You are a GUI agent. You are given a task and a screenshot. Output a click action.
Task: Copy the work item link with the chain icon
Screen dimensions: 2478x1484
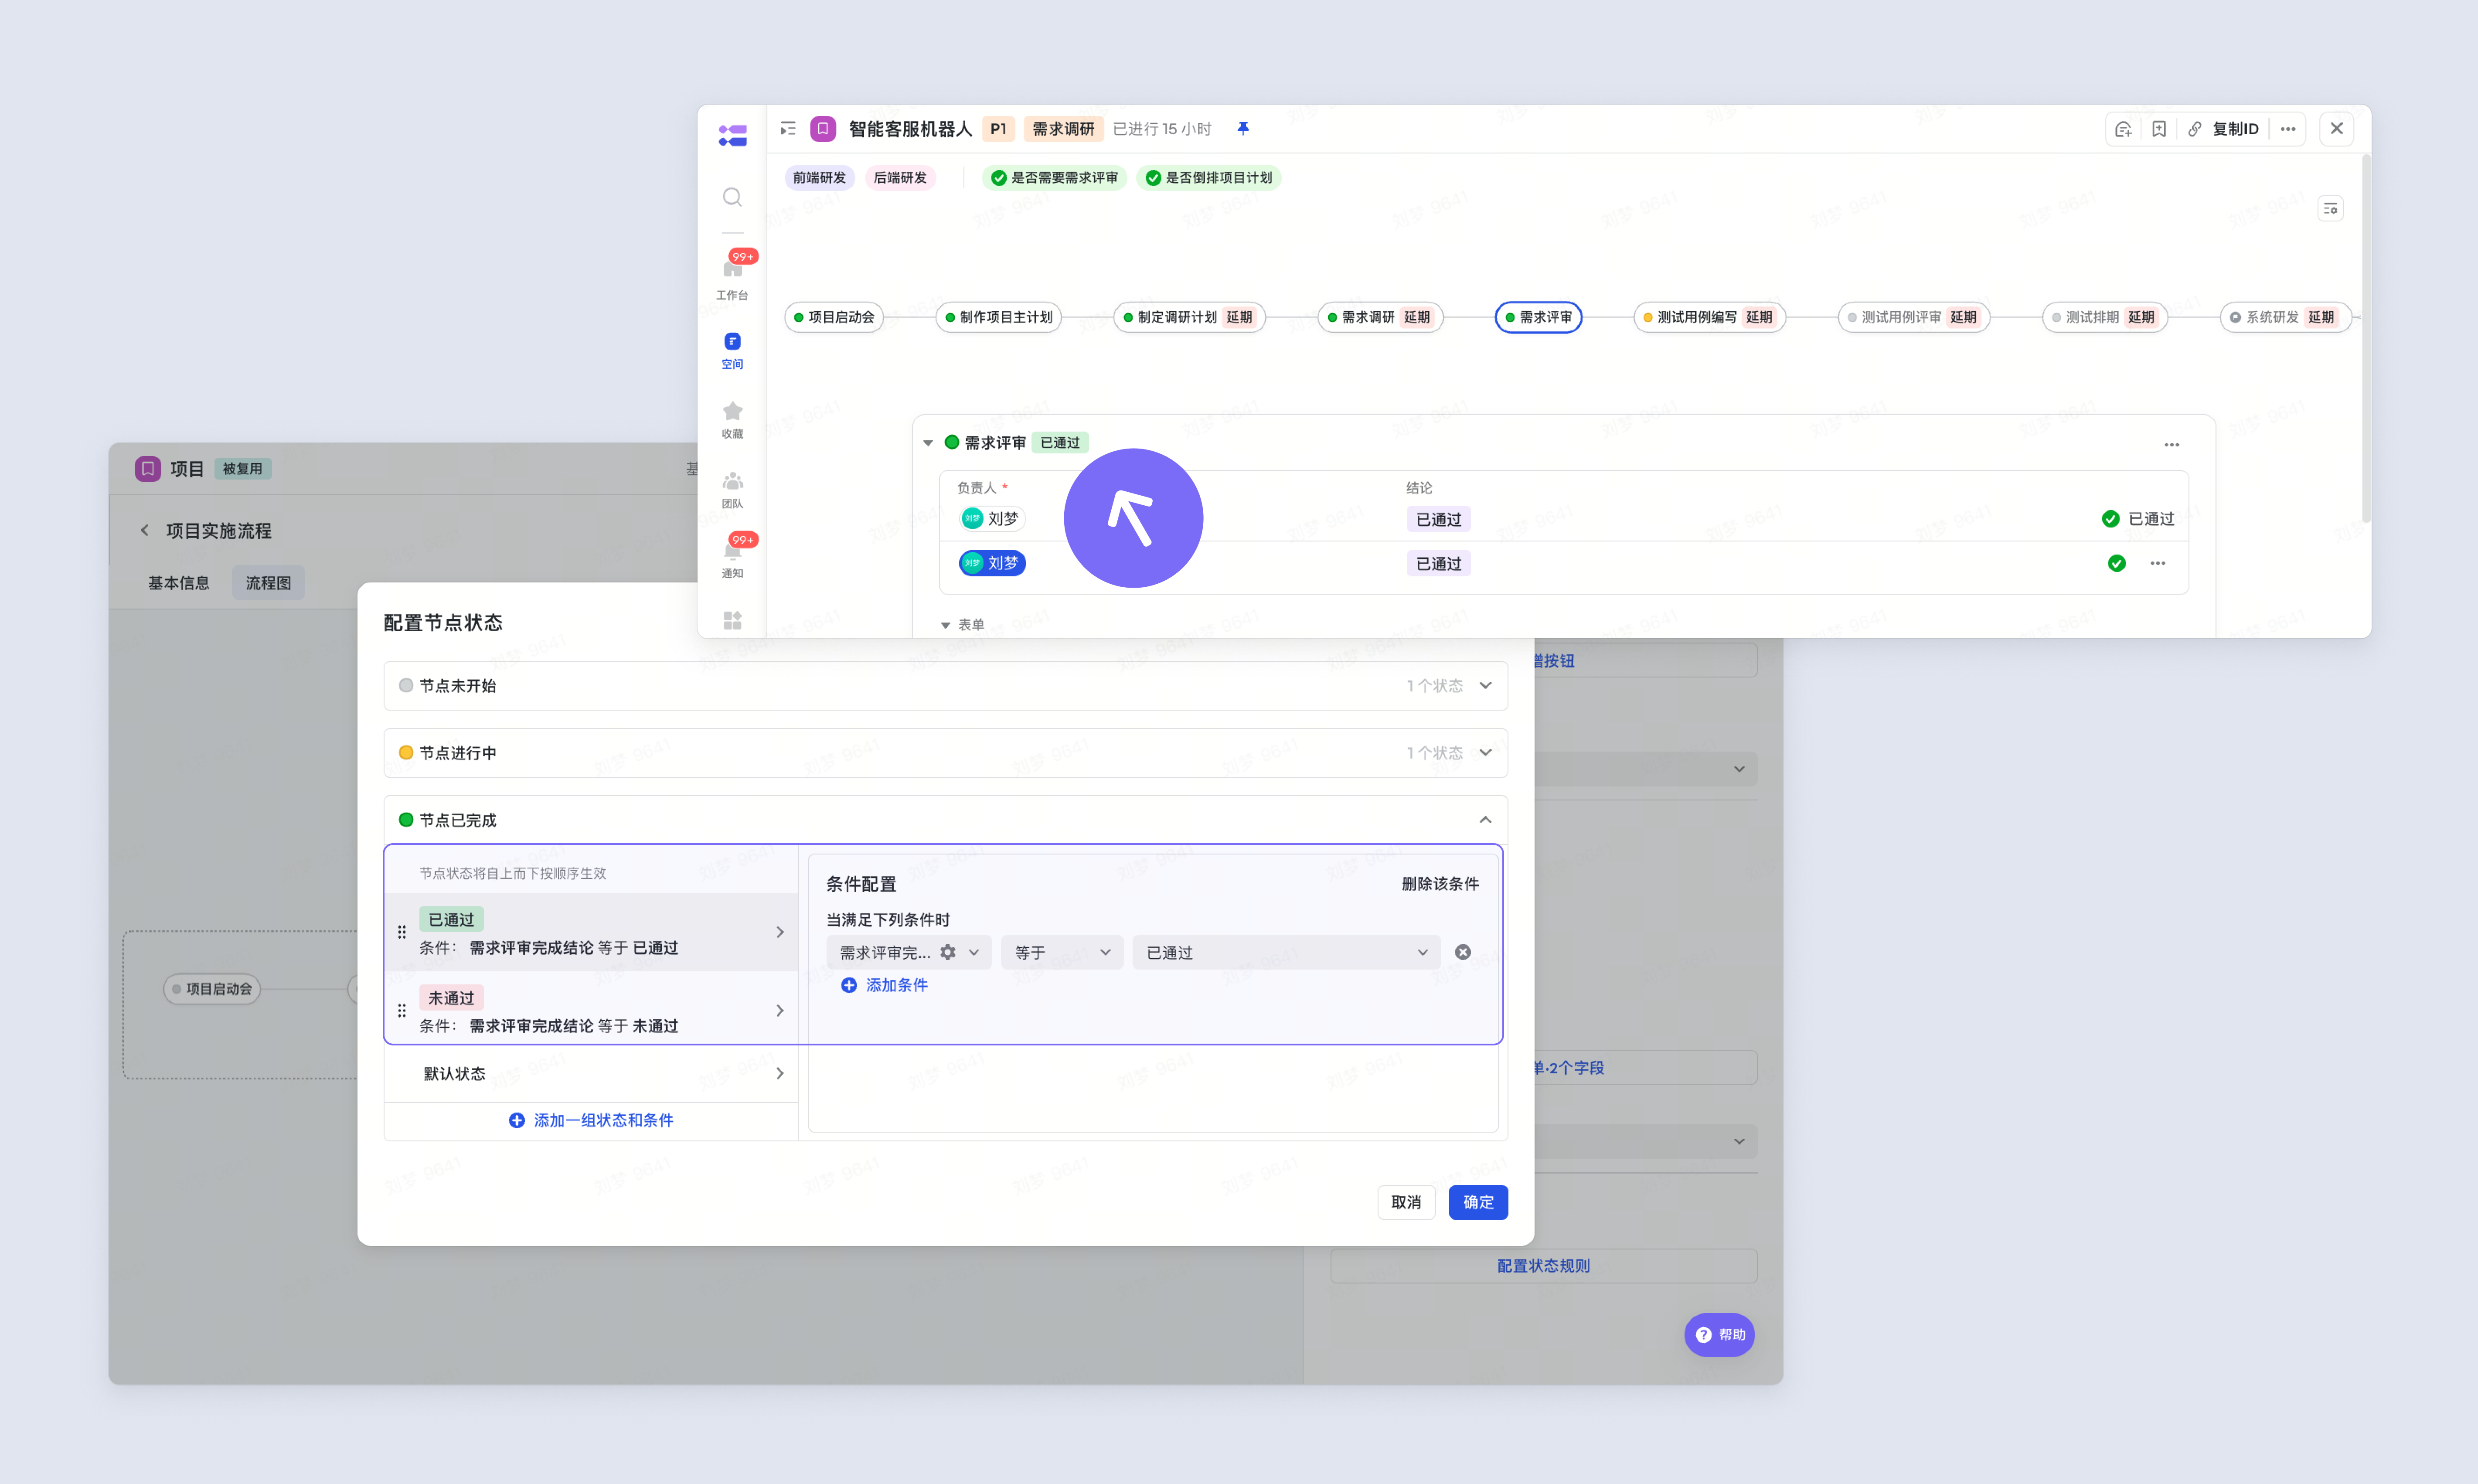pos(2194,129)
